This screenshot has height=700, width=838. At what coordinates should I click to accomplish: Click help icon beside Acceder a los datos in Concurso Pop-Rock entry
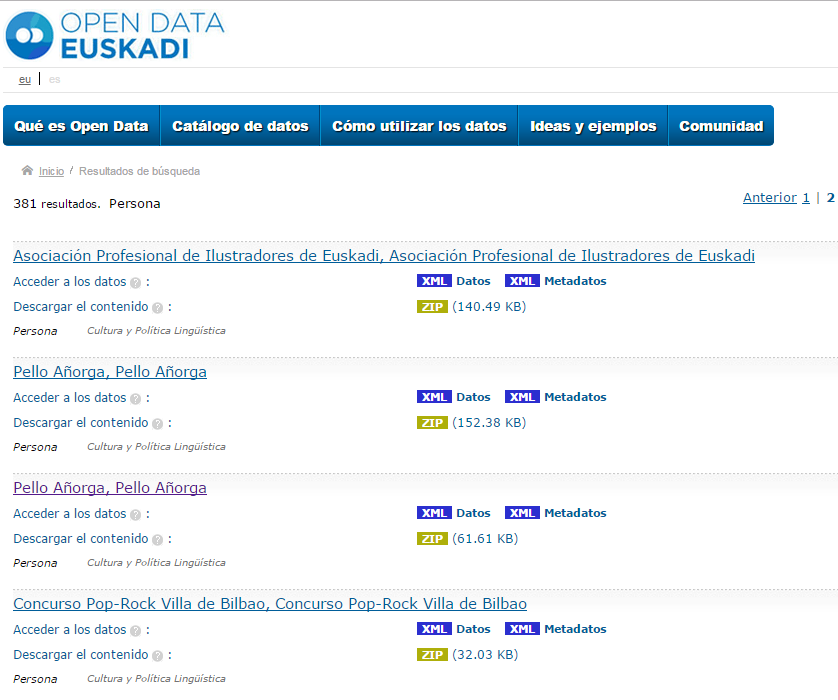(136, 631)
